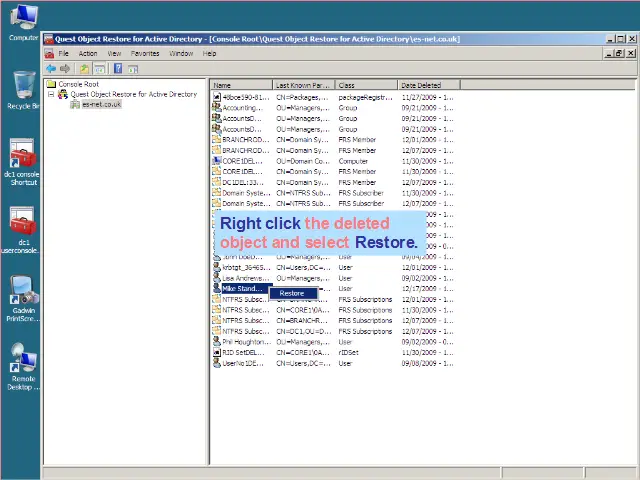Sort by the Name column header
This screenshot has height=480, width=640.
(242, 85)
